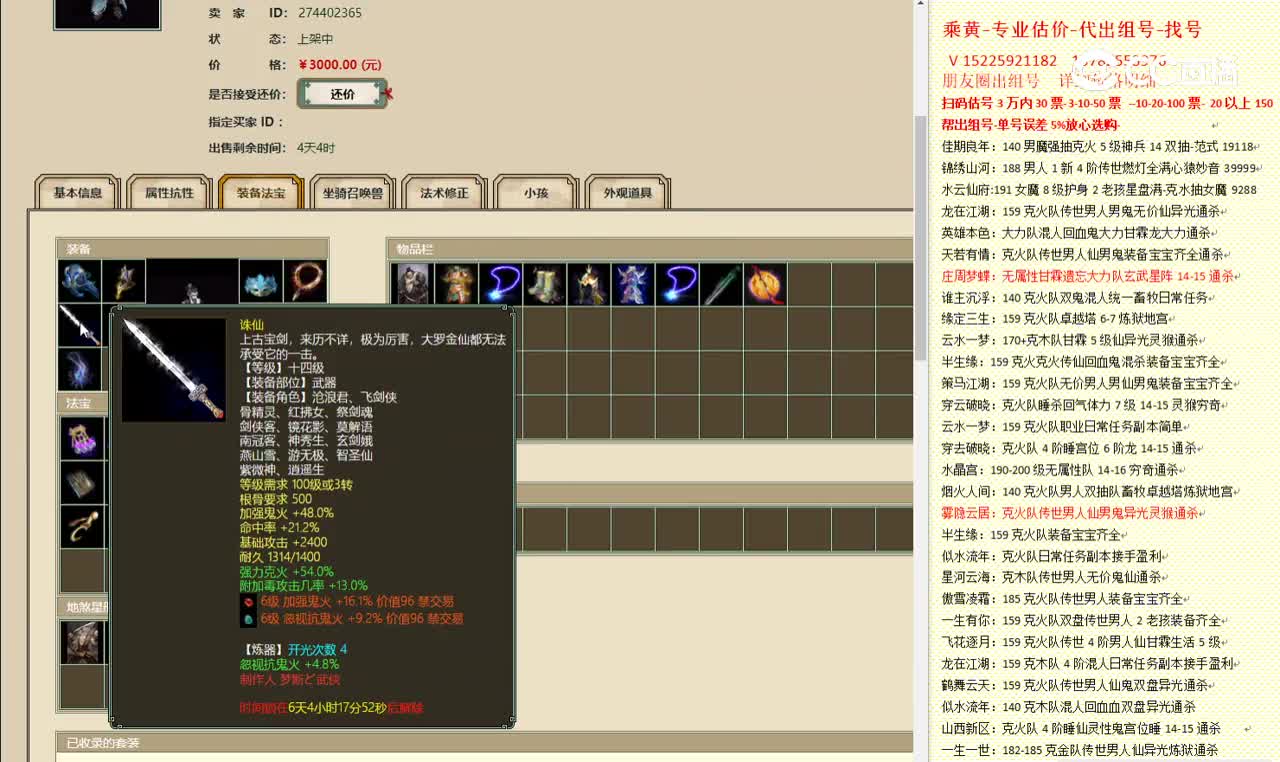Viewport: 1280px width, 762px height.
Task: Click the listing 水云仙府 191女魔
Action: [x=1099, y=189]
